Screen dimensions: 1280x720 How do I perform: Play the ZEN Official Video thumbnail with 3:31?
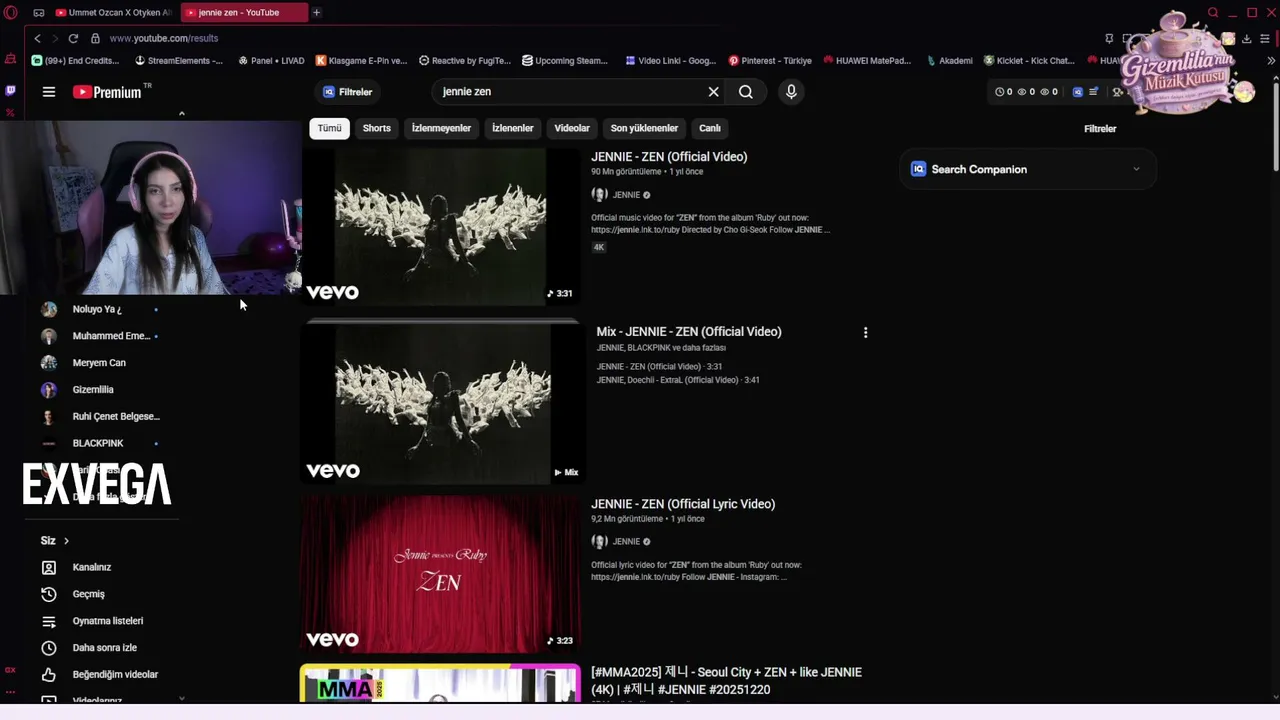[x=440, y=227]
